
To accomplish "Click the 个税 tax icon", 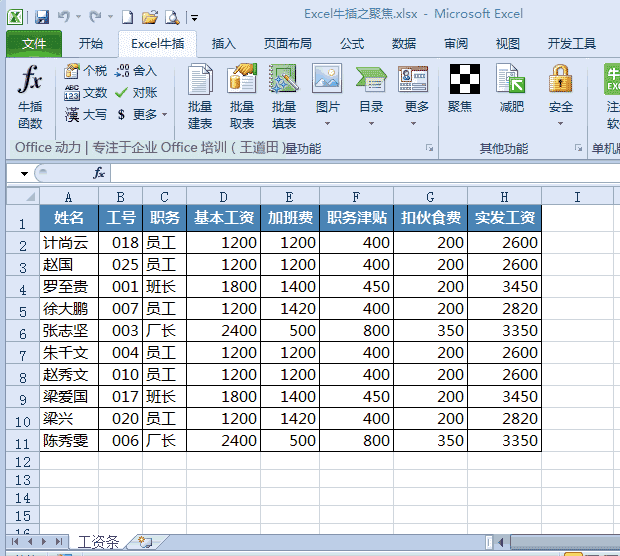I will 72,71.
